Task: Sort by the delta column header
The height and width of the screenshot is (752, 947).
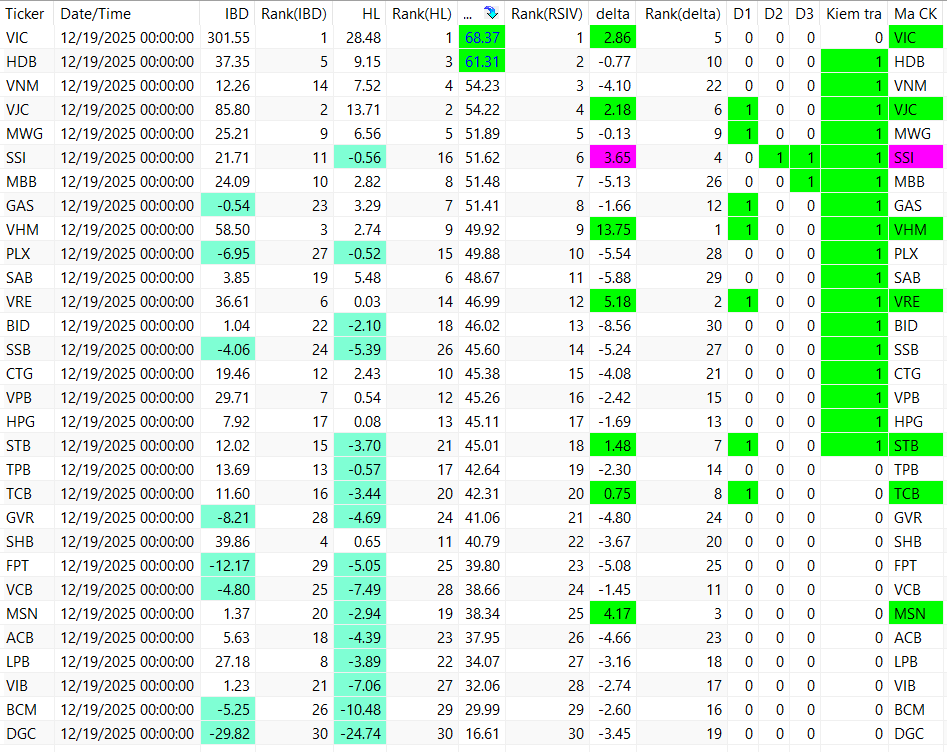Action: coord(612,13)
